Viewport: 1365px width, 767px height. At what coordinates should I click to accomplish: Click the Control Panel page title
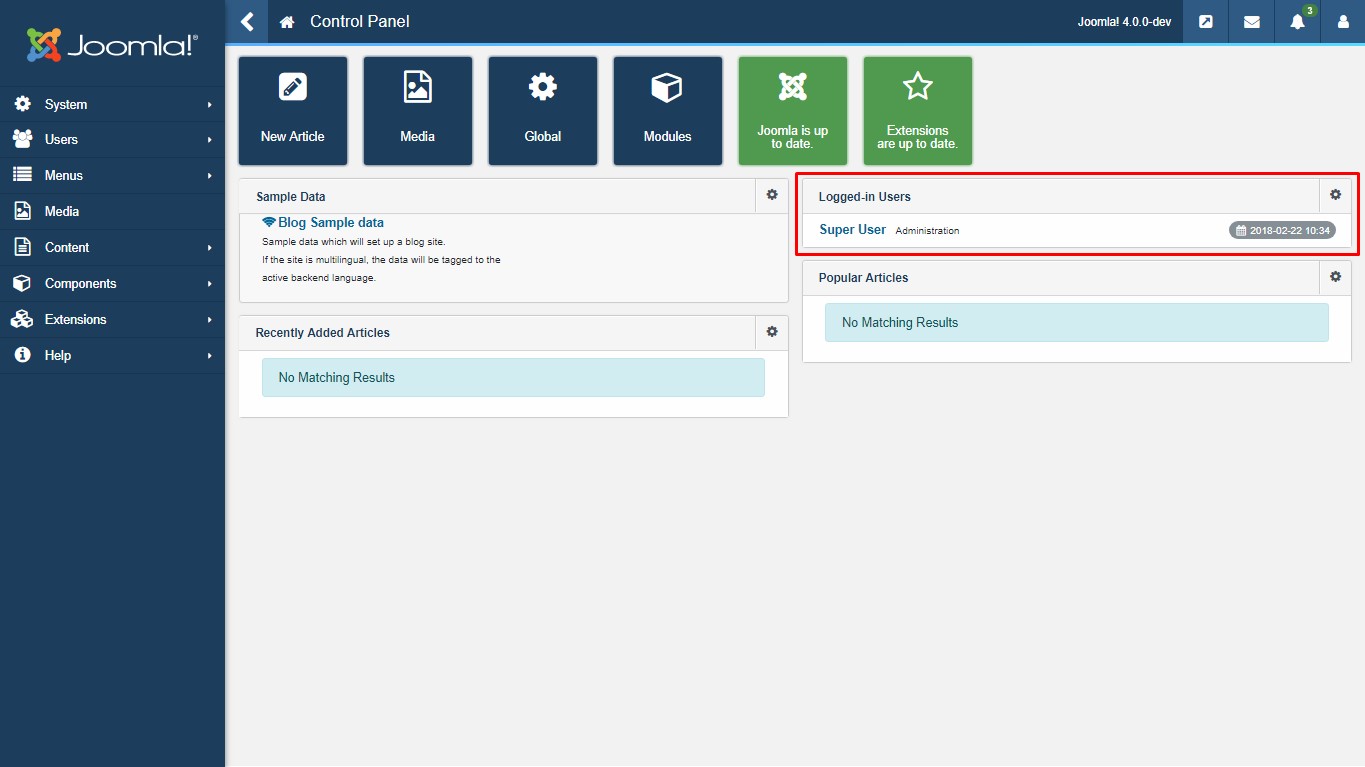coord(360,21)
